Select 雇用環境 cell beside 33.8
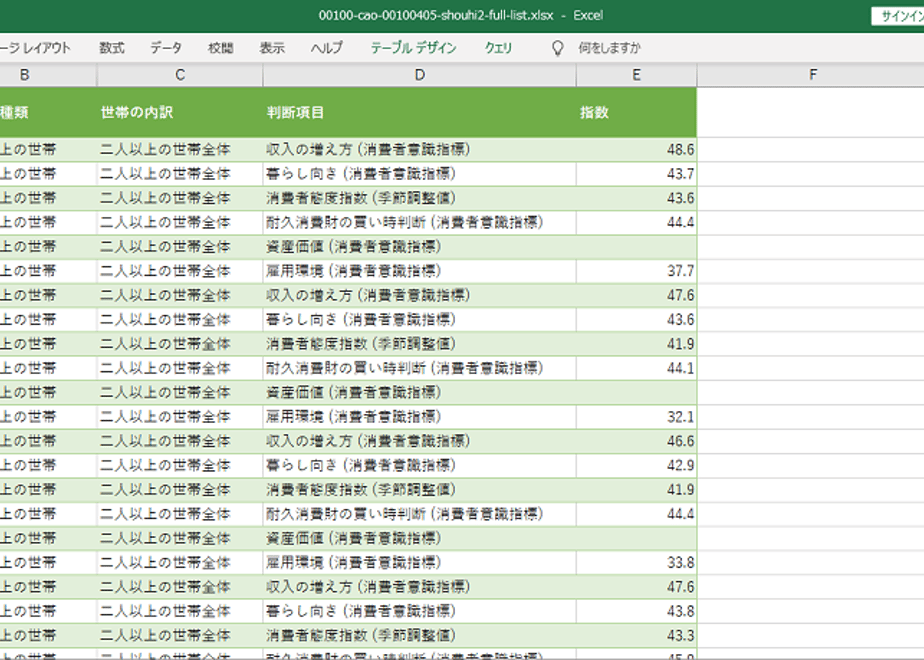The width and height of the screenshot is (924, 660). click(419, 563)
